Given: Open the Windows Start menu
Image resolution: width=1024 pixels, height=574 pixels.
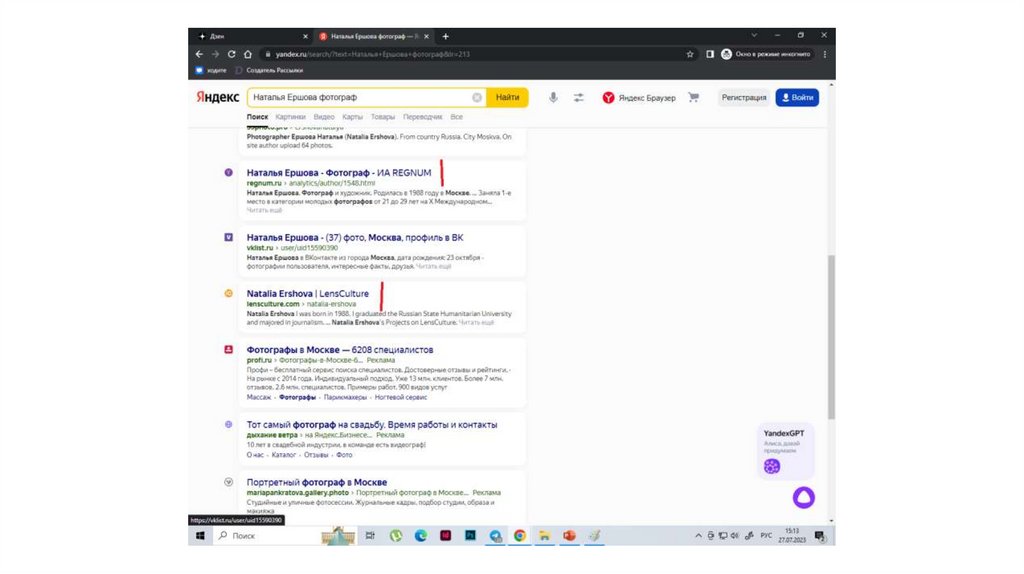Looking at the screenshot, I should click(200, 535).
